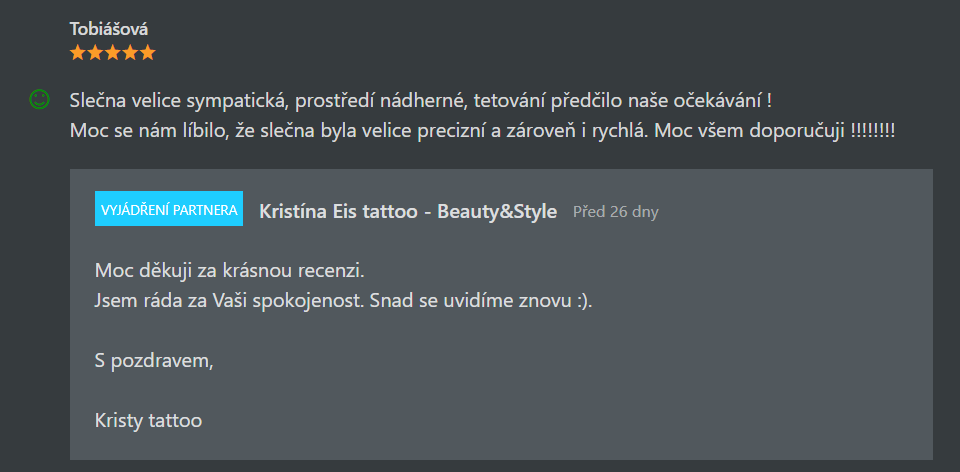
Task: Click reply text 'Moc děkuji za krásnou recenzi'
Action: 230,271
